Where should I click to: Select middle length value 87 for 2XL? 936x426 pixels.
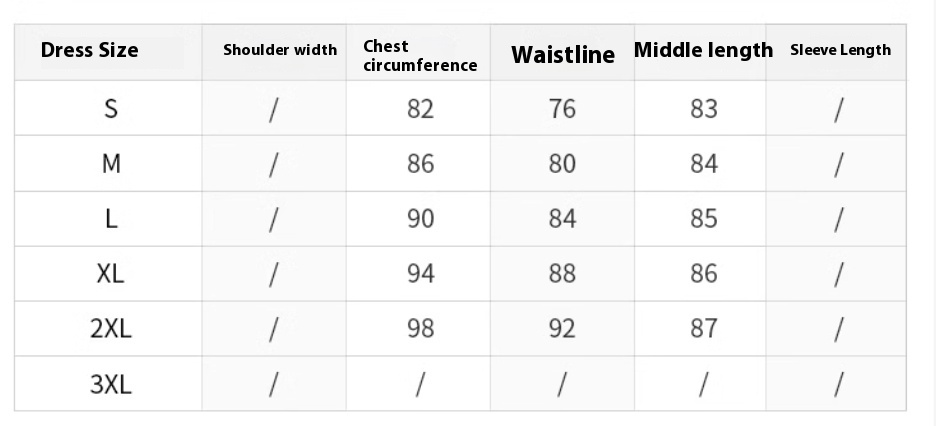point(704,328)
